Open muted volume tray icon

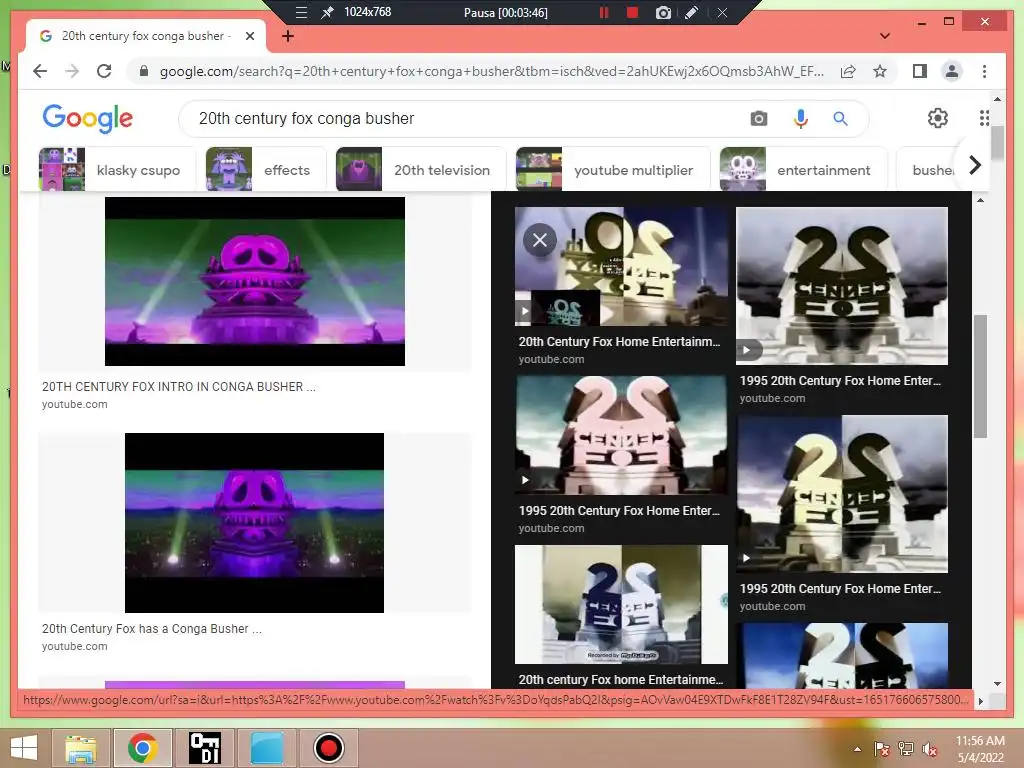point(930,749)
